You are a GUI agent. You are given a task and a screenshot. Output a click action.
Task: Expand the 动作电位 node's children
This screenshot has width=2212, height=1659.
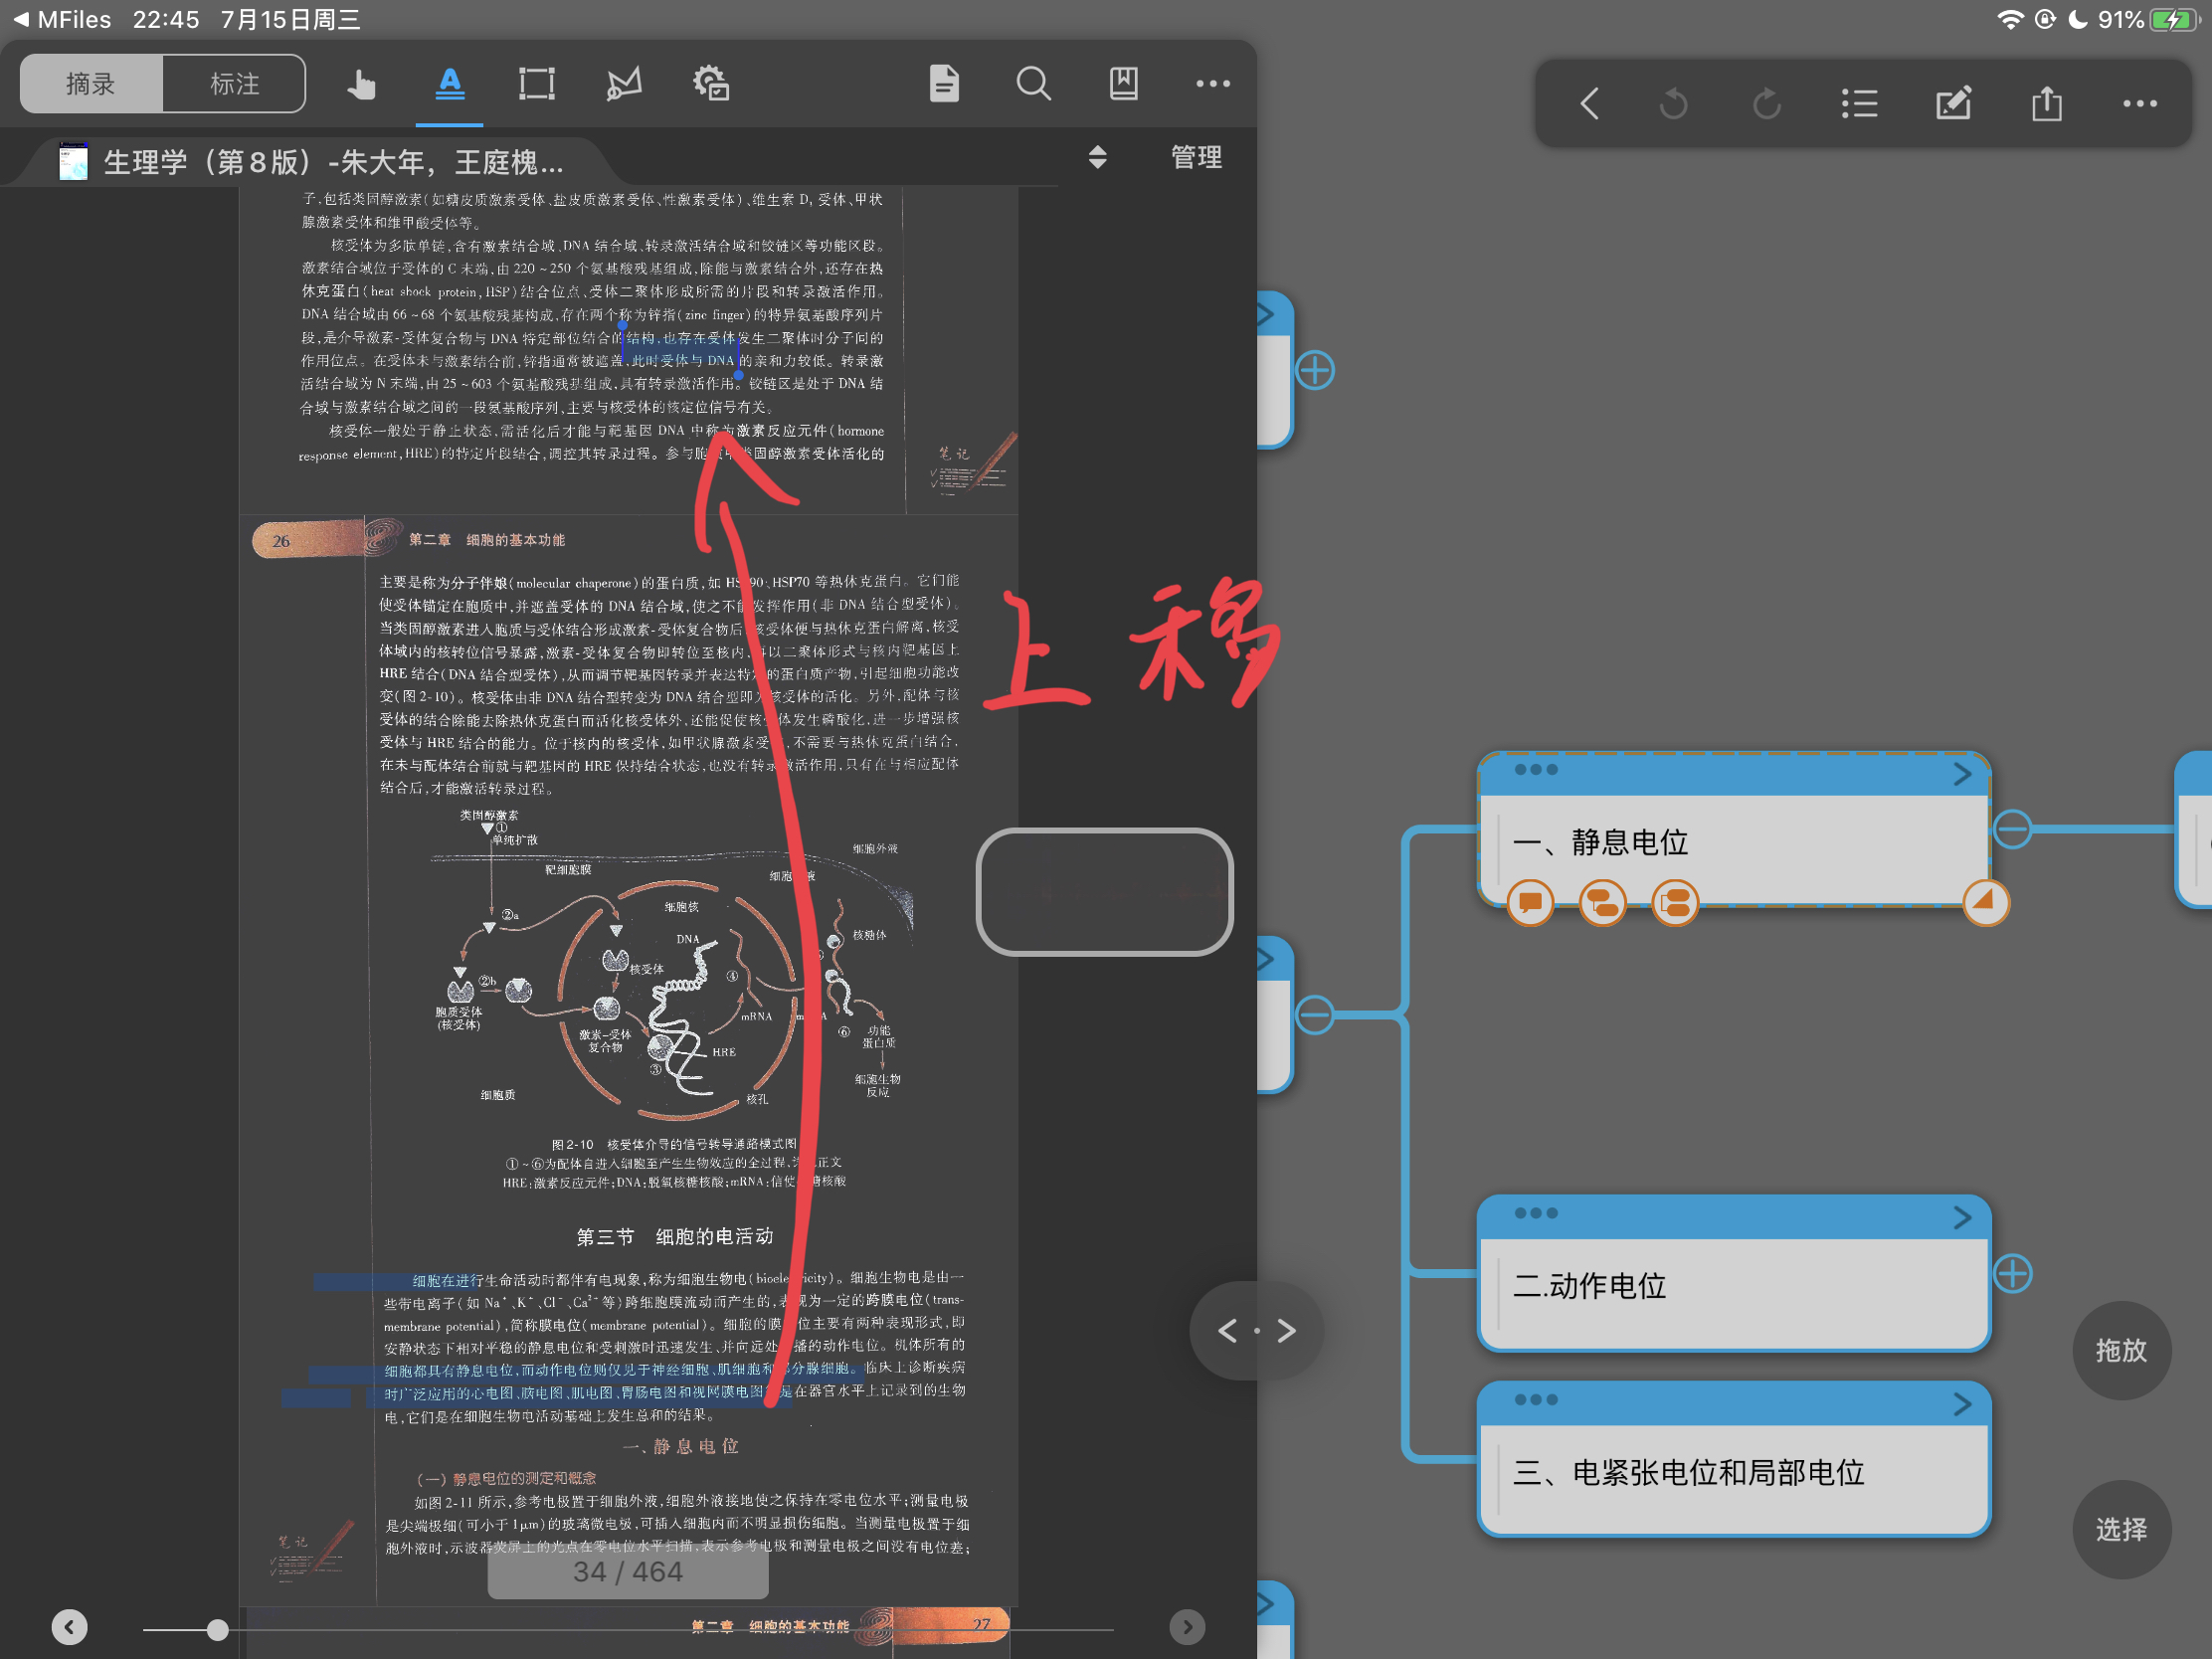click(2012, 1273)
